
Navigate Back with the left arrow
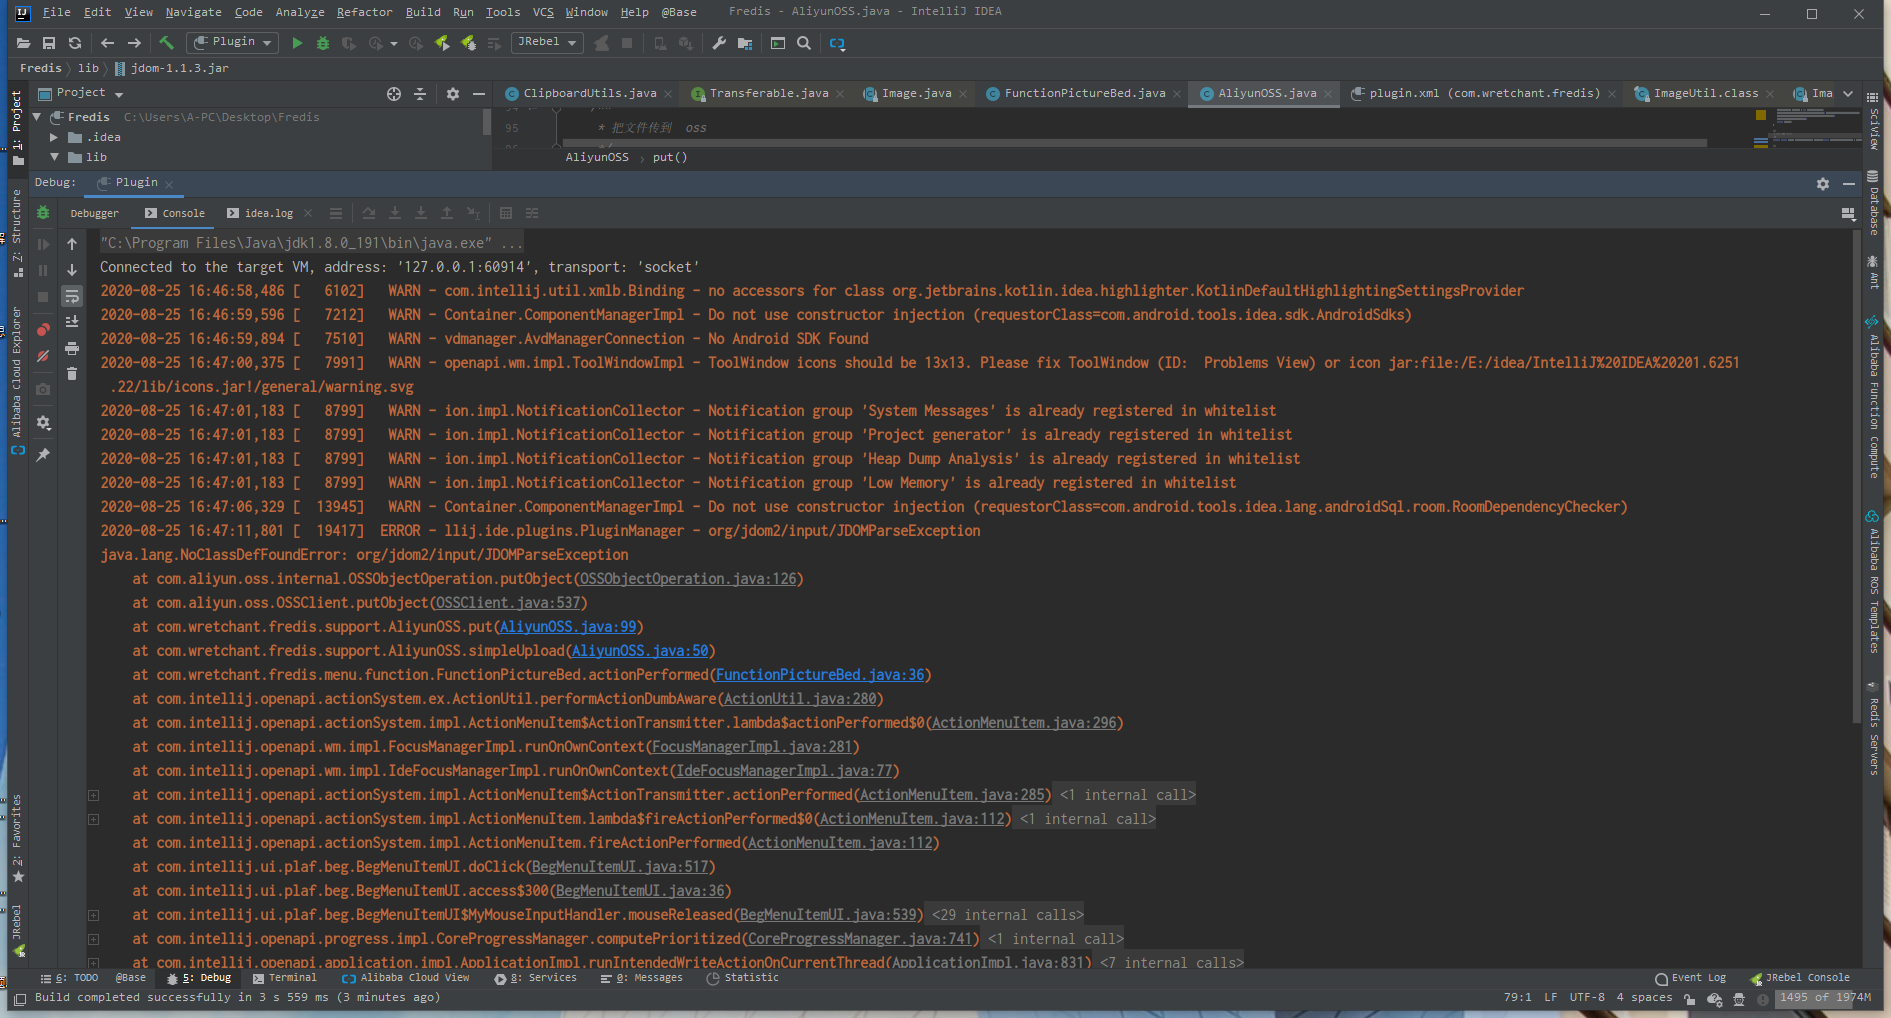[107, 43]
